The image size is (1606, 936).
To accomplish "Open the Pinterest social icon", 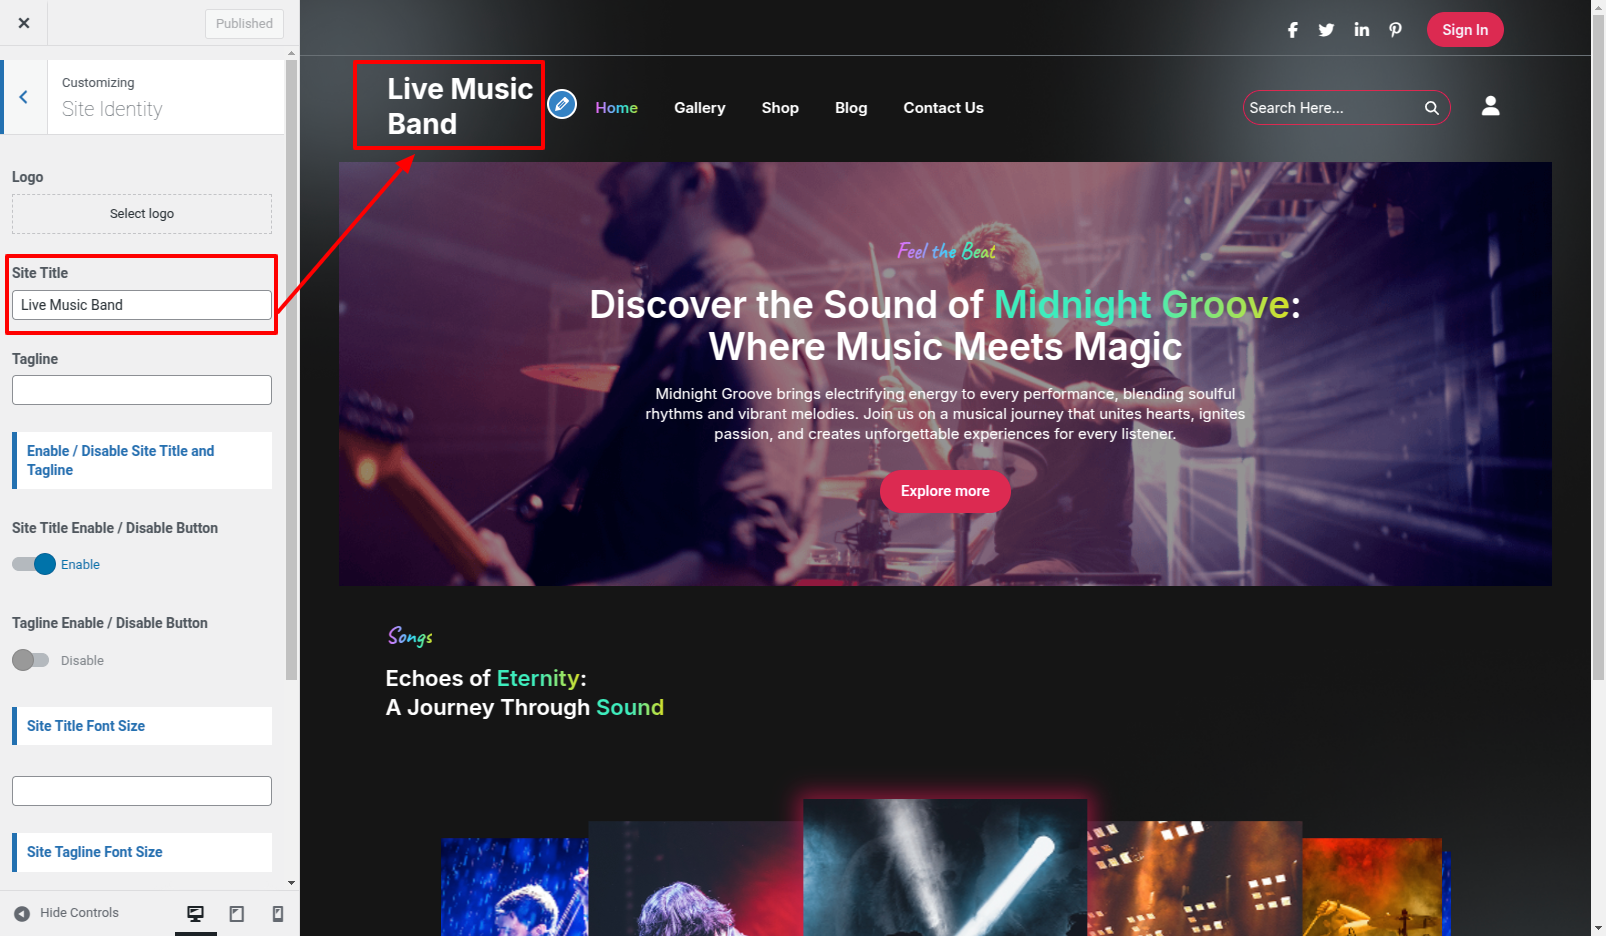I will tap(1395, 30).
